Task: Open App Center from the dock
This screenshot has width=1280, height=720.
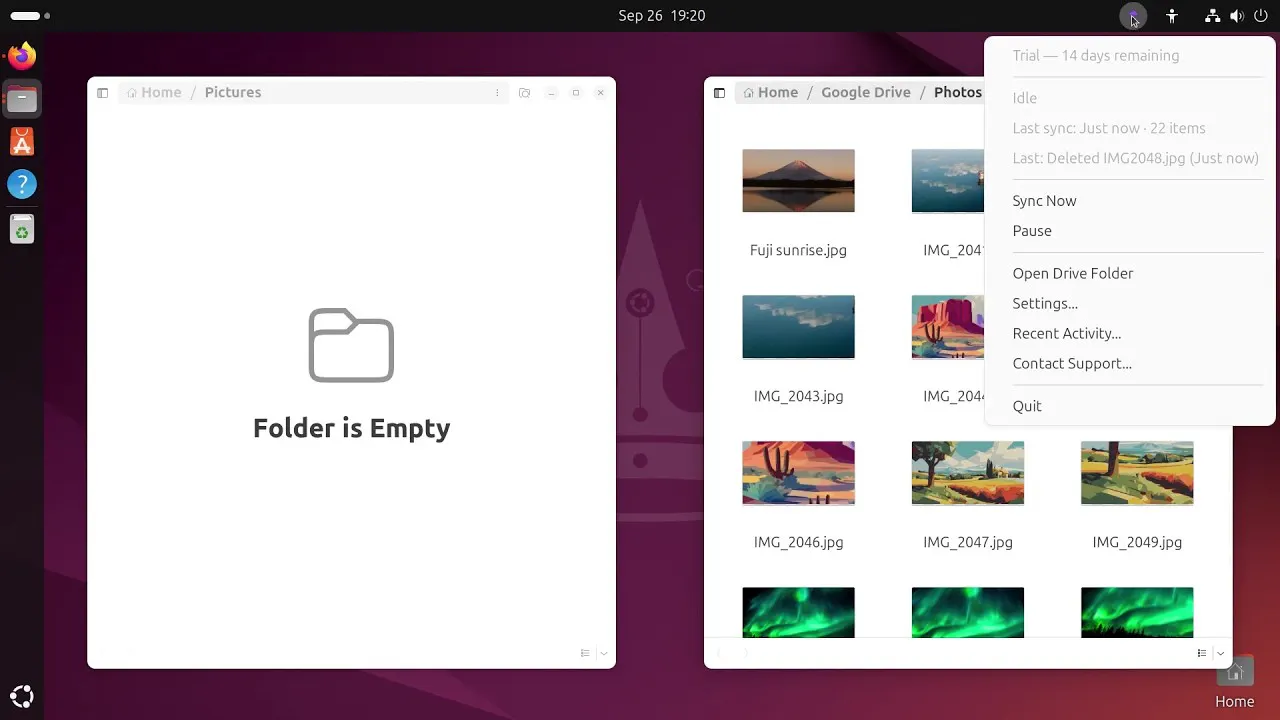Action: (x=22, y=142)
